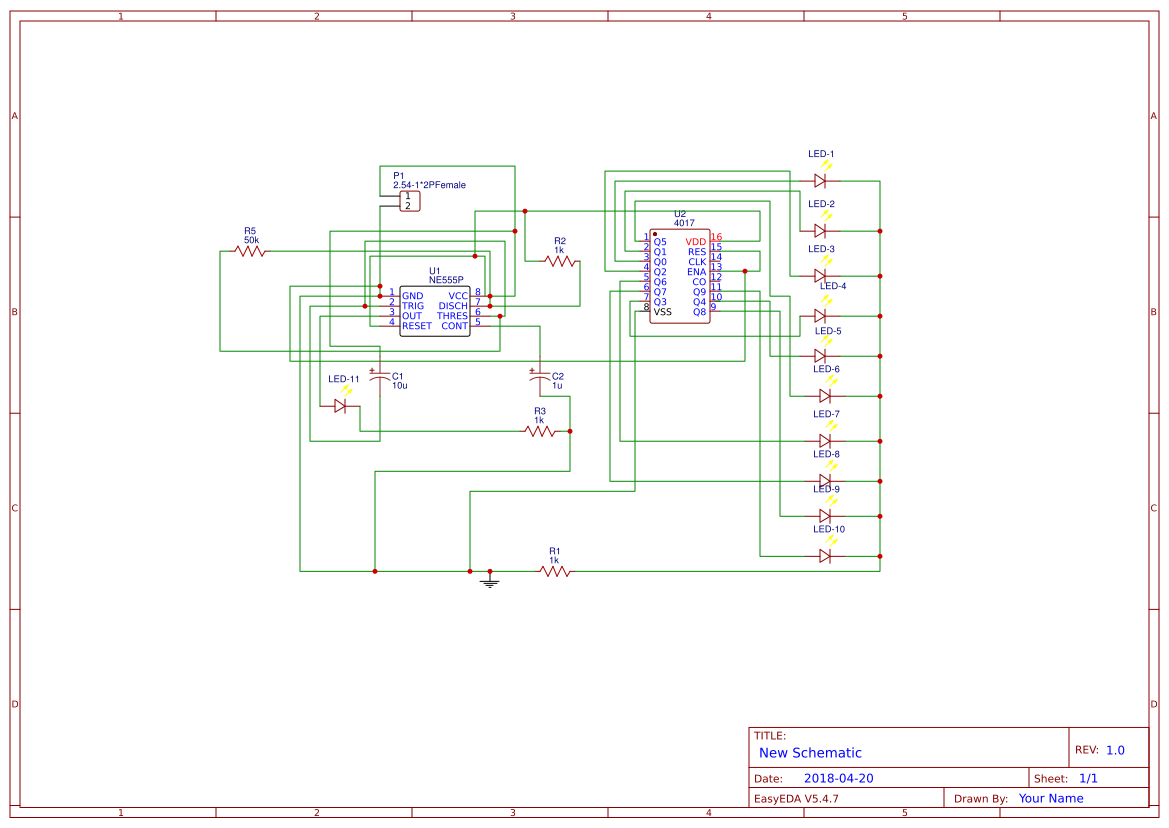Select the 4017 counter chip U2
Image resolution: width=1169 pixels, height=828 pixels.
[678, 275]
